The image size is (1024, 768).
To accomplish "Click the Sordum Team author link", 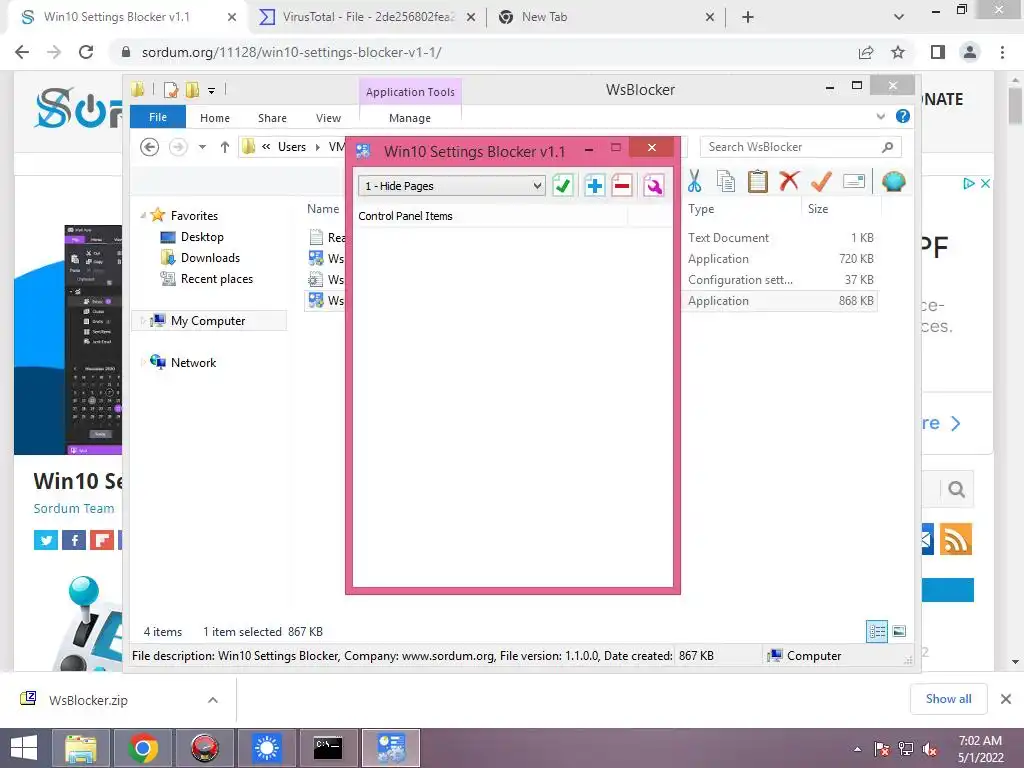I will point(74,508).
